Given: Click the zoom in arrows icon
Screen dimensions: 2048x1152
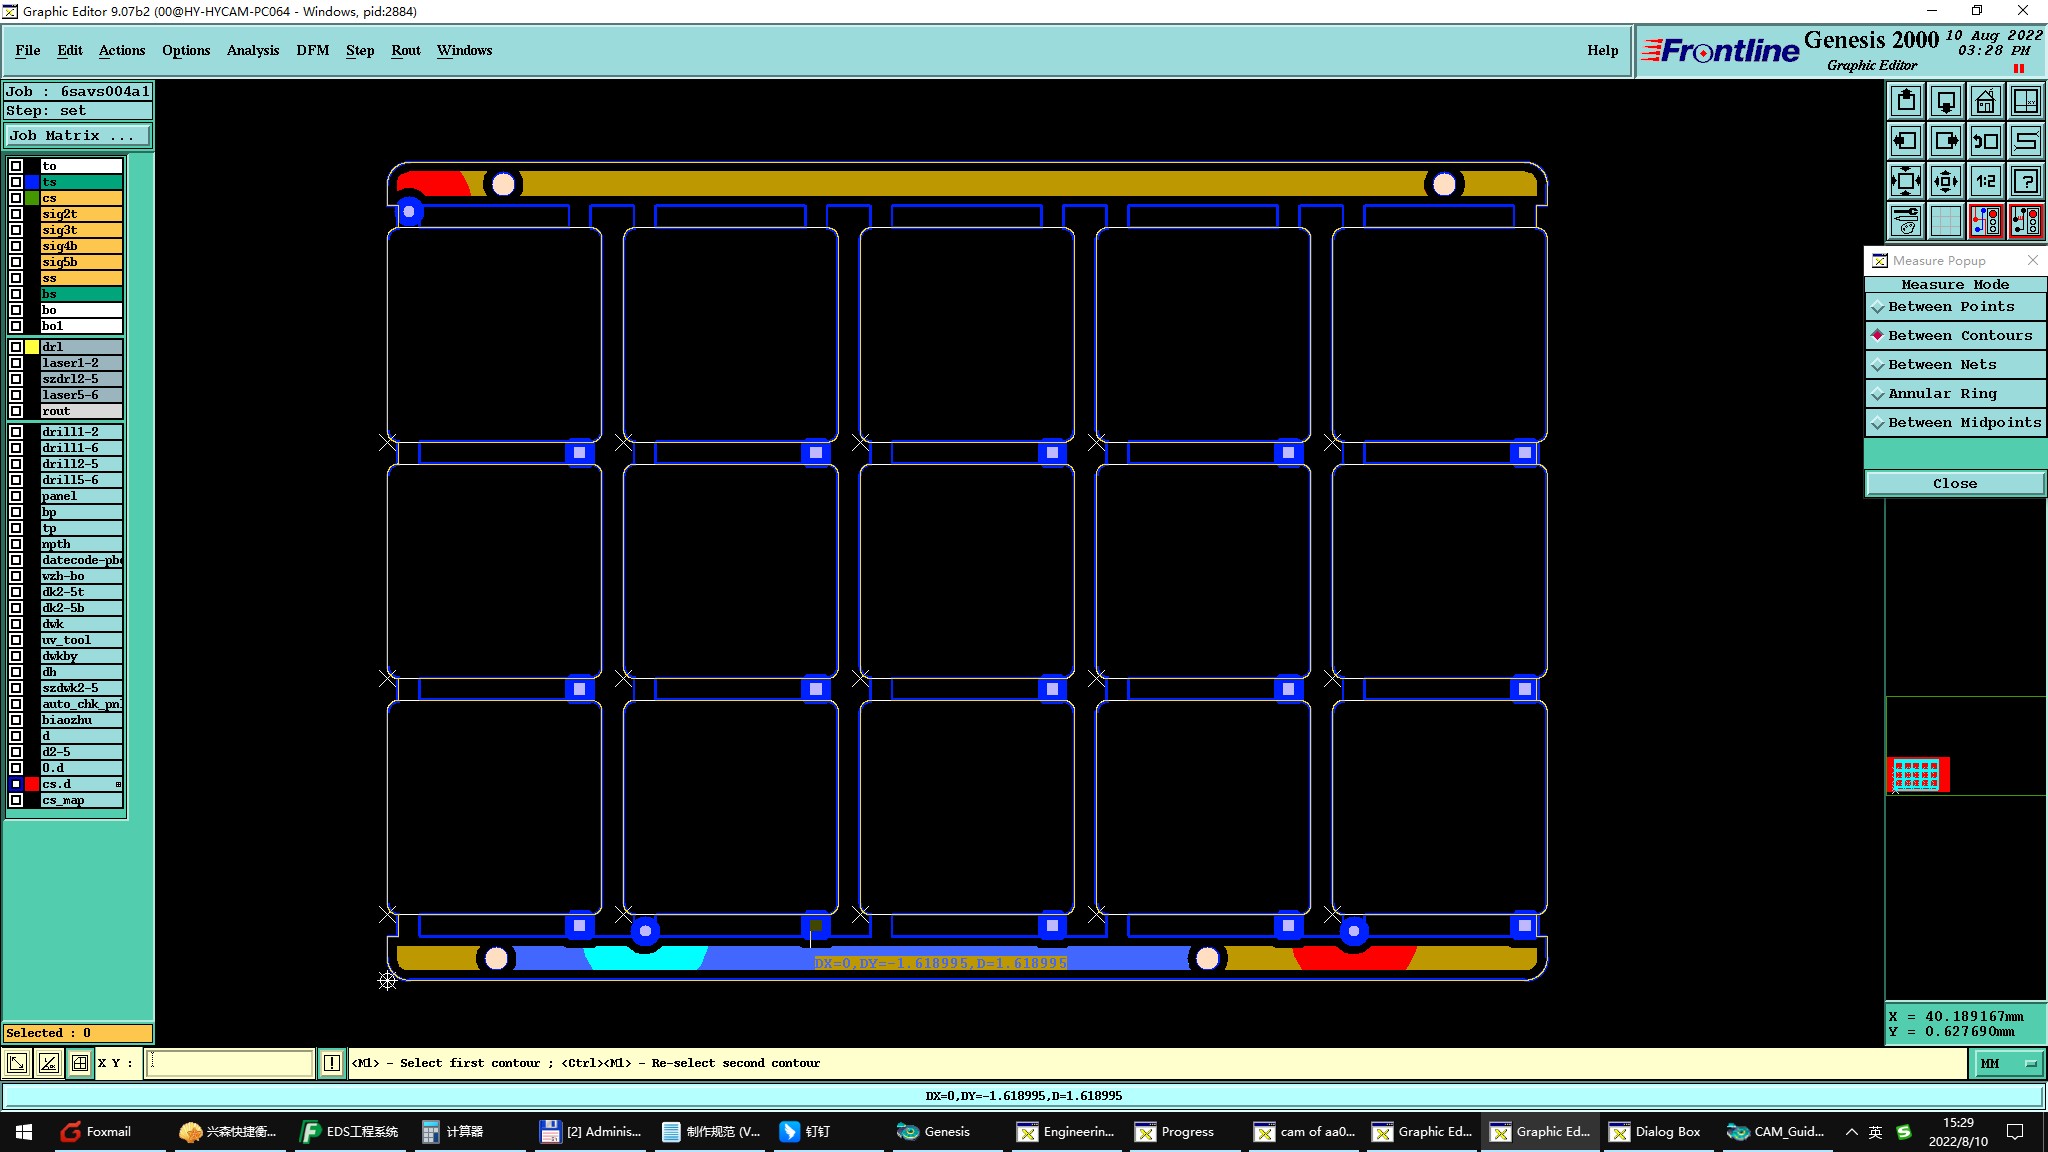Looking at the screenshot, I should [x=1906, y=181].
